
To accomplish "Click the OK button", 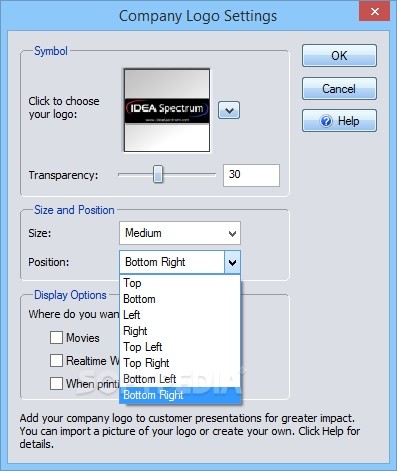I will (x=339, y=56).
